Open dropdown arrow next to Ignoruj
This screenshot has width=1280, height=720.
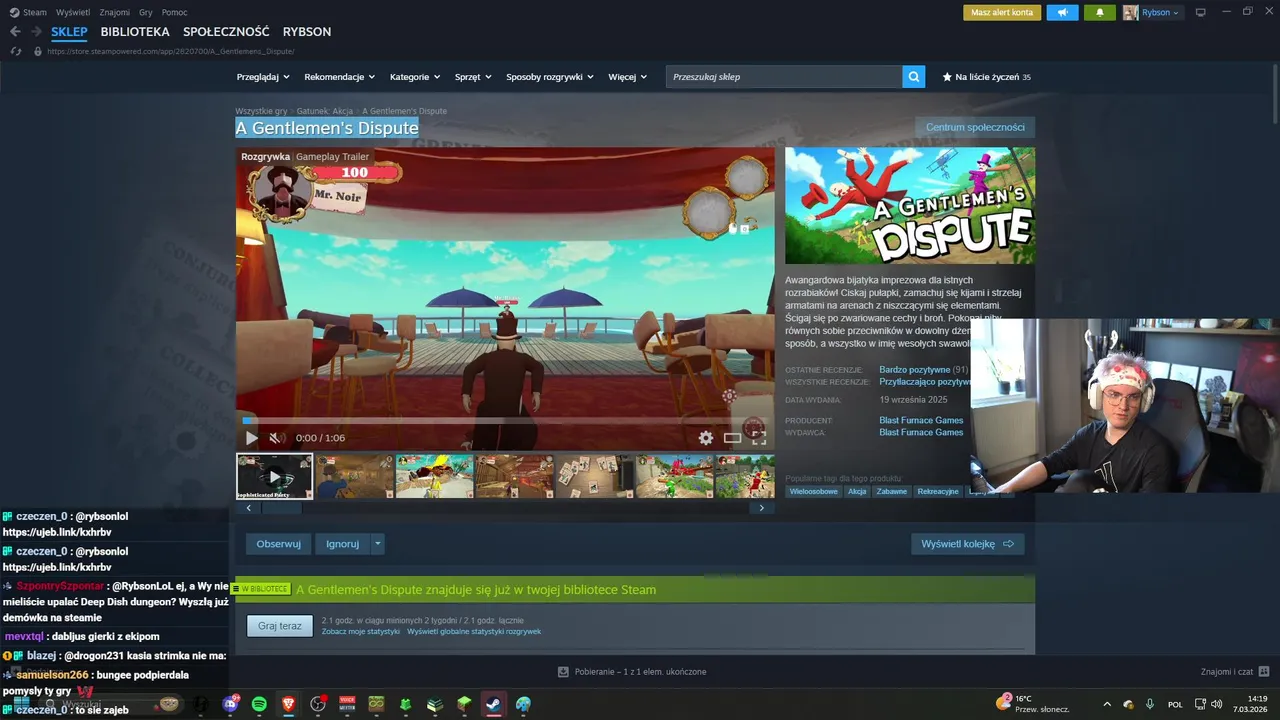(x=377, y=544)
